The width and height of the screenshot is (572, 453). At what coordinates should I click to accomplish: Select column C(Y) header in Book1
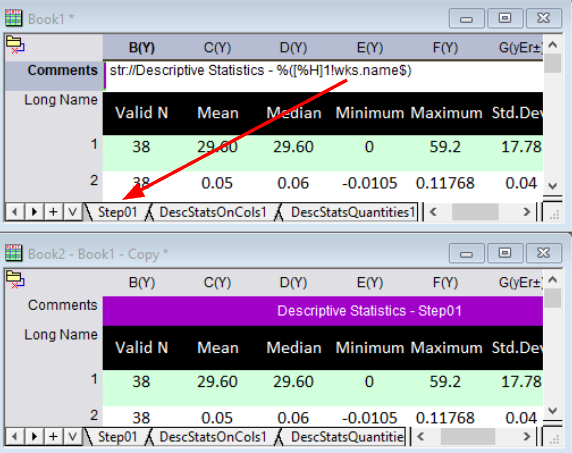[217, 47]
